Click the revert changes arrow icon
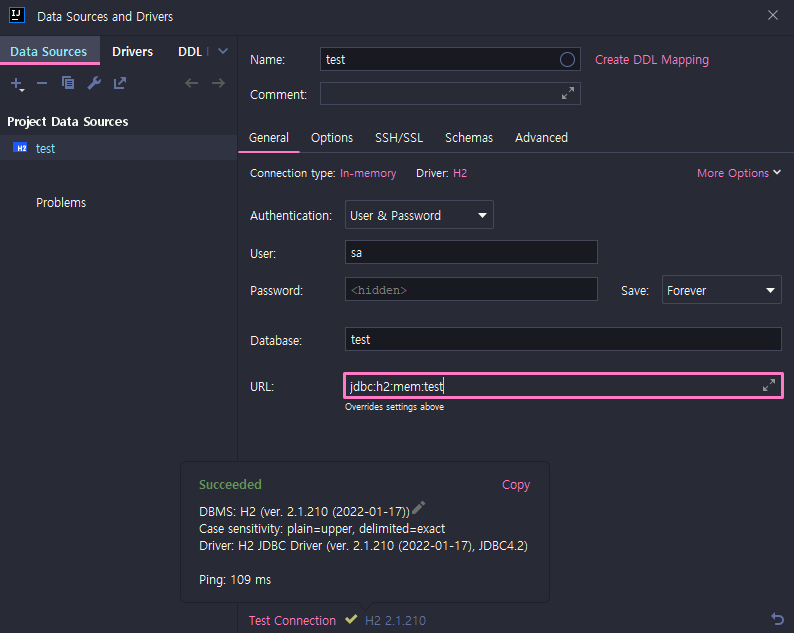The image size is (794, 633). point(777,619)
